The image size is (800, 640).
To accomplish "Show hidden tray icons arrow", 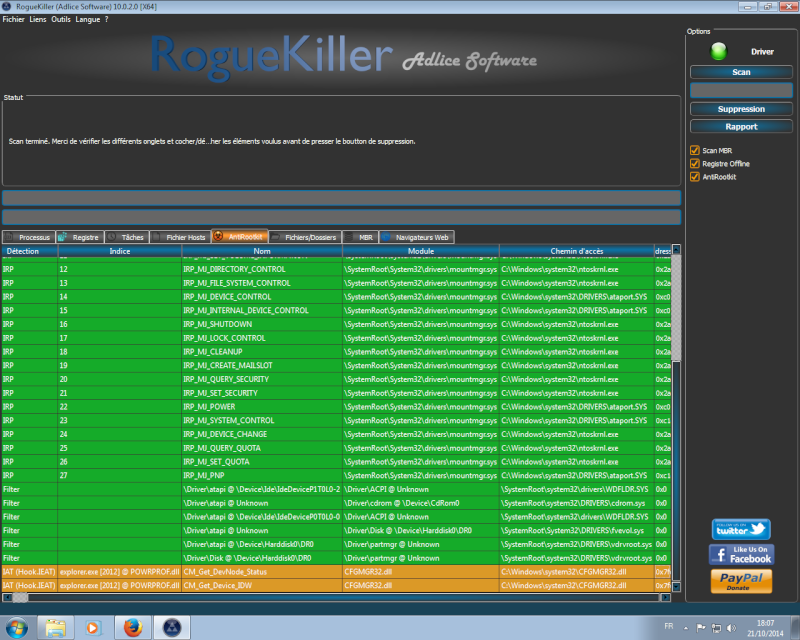I will (x=686, y=628).
